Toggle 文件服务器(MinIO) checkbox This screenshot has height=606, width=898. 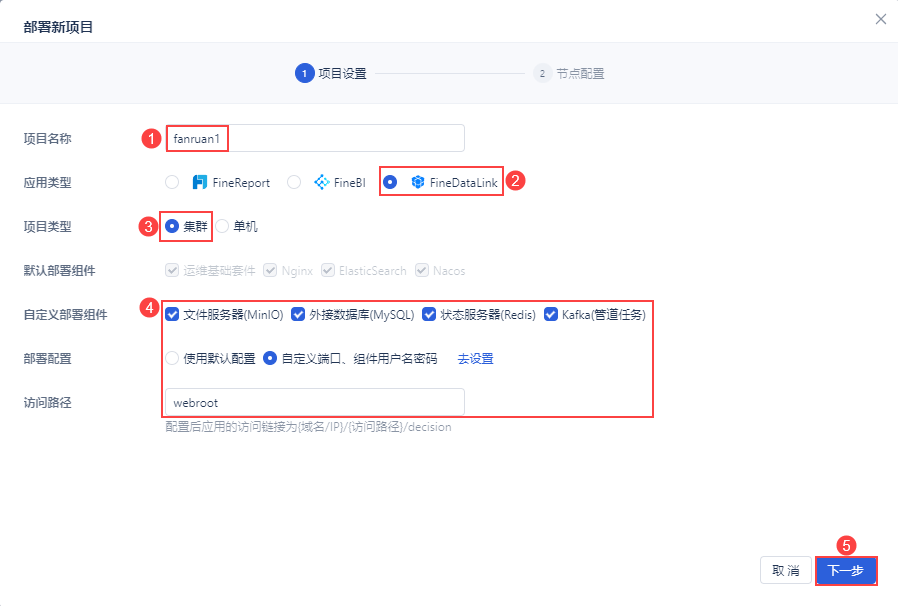click(172, 314)
